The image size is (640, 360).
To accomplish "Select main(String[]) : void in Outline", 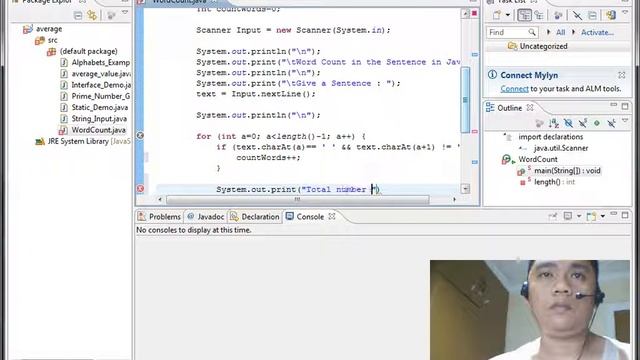I will (x=567, y=171).
